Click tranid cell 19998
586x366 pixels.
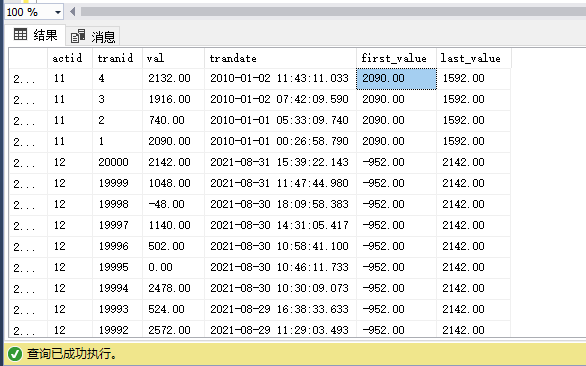pos(117,204)
